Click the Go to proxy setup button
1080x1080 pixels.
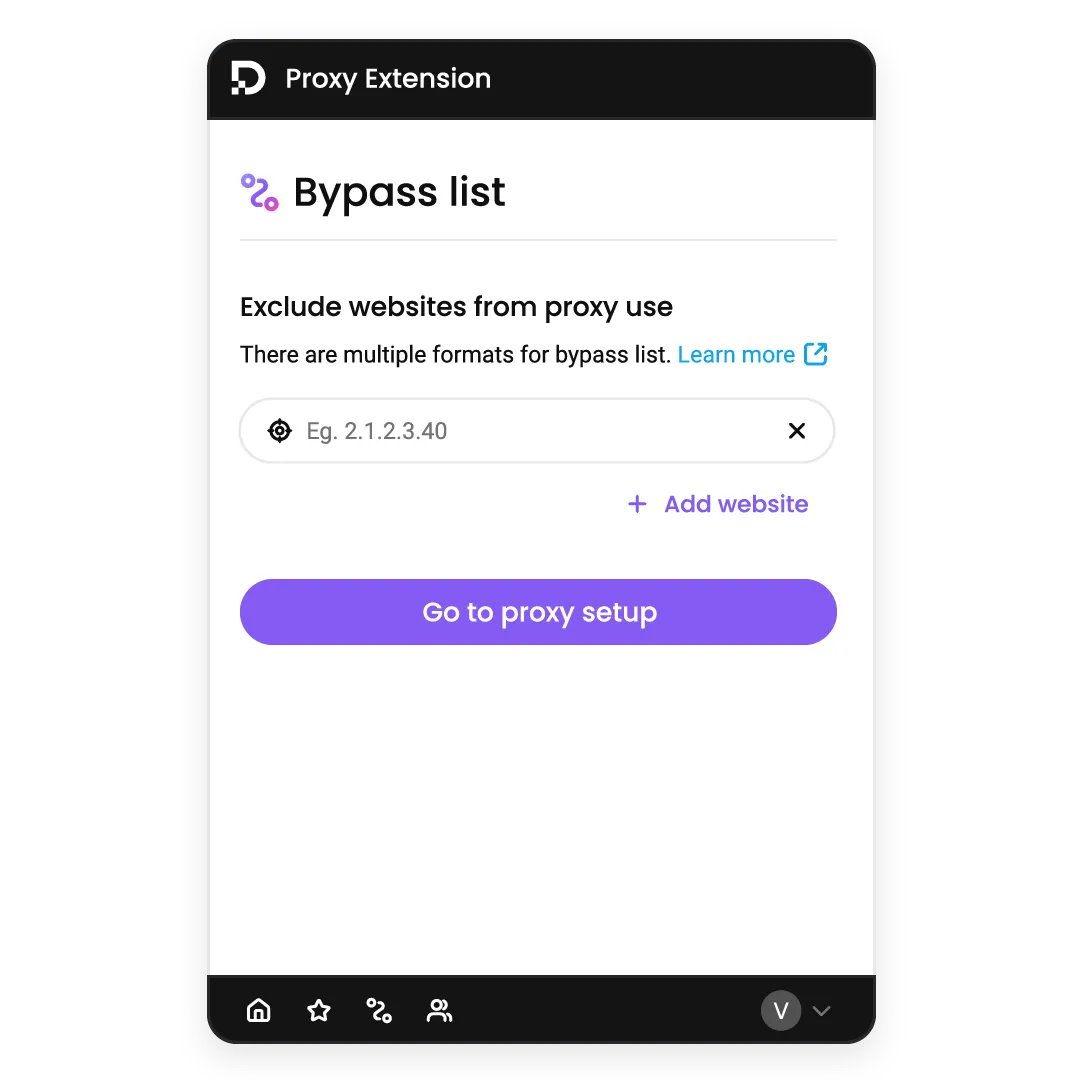538,612
